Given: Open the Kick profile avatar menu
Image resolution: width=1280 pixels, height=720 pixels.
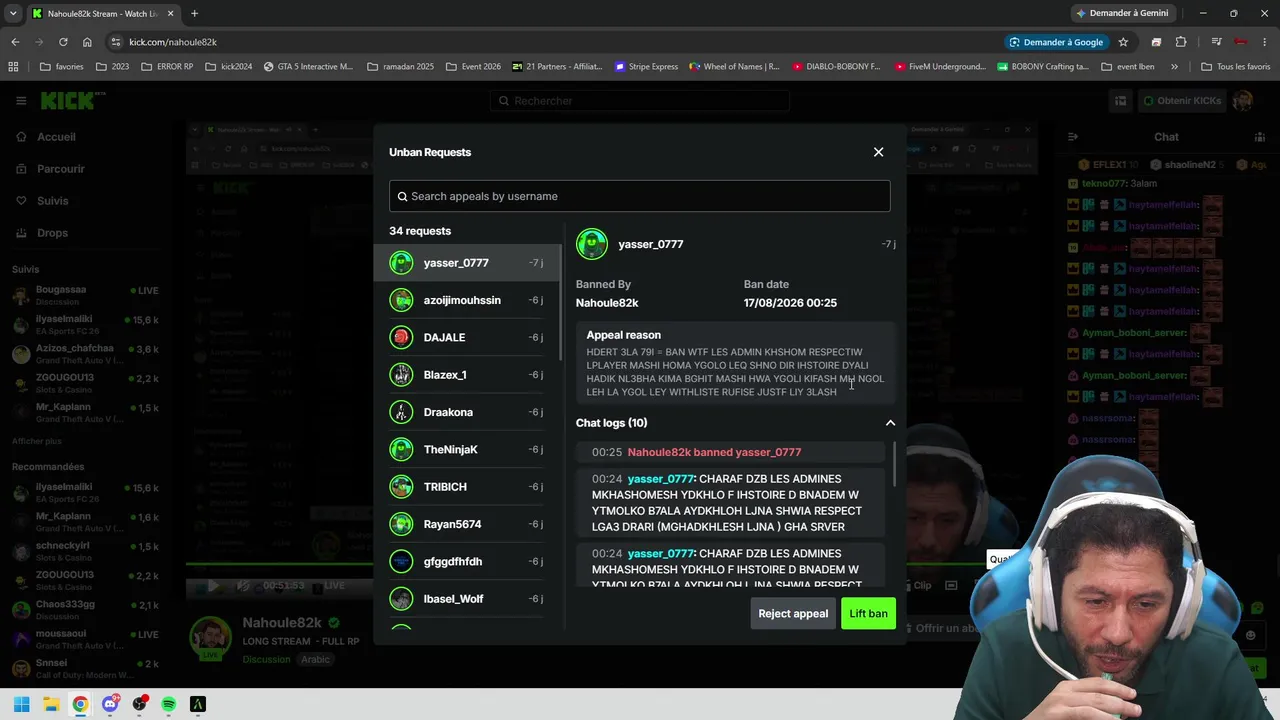Looking at the screenshot, I should [x=1243, y=101].
